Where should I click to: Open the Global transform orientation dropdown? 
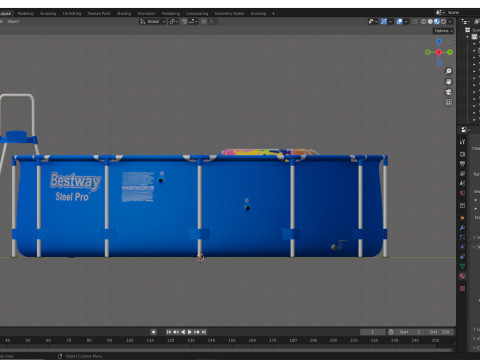[153, 21]
